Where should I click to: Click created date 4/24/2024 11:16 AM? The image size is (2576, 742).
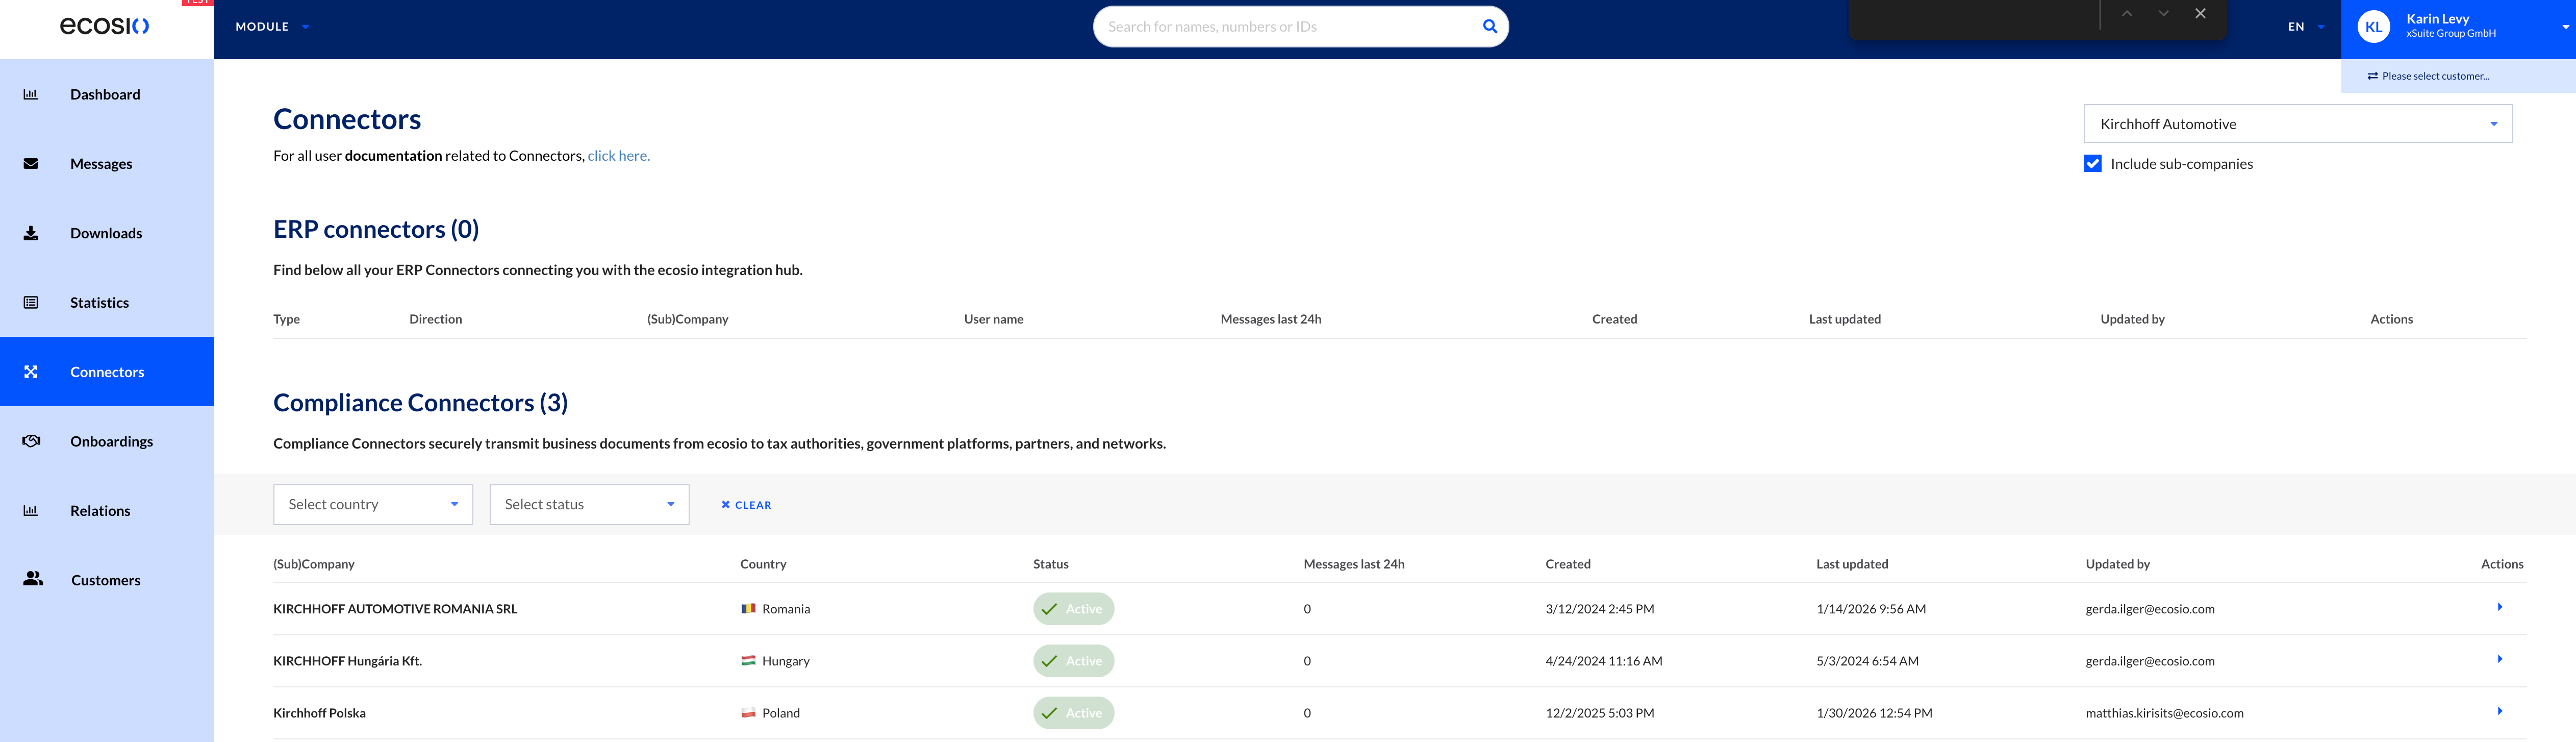[1603, 661]
